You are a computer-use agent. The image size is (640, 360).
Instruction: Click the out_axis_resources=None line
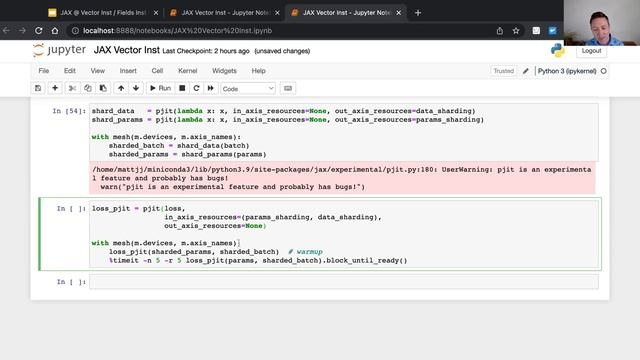click(x=215, y=226)
